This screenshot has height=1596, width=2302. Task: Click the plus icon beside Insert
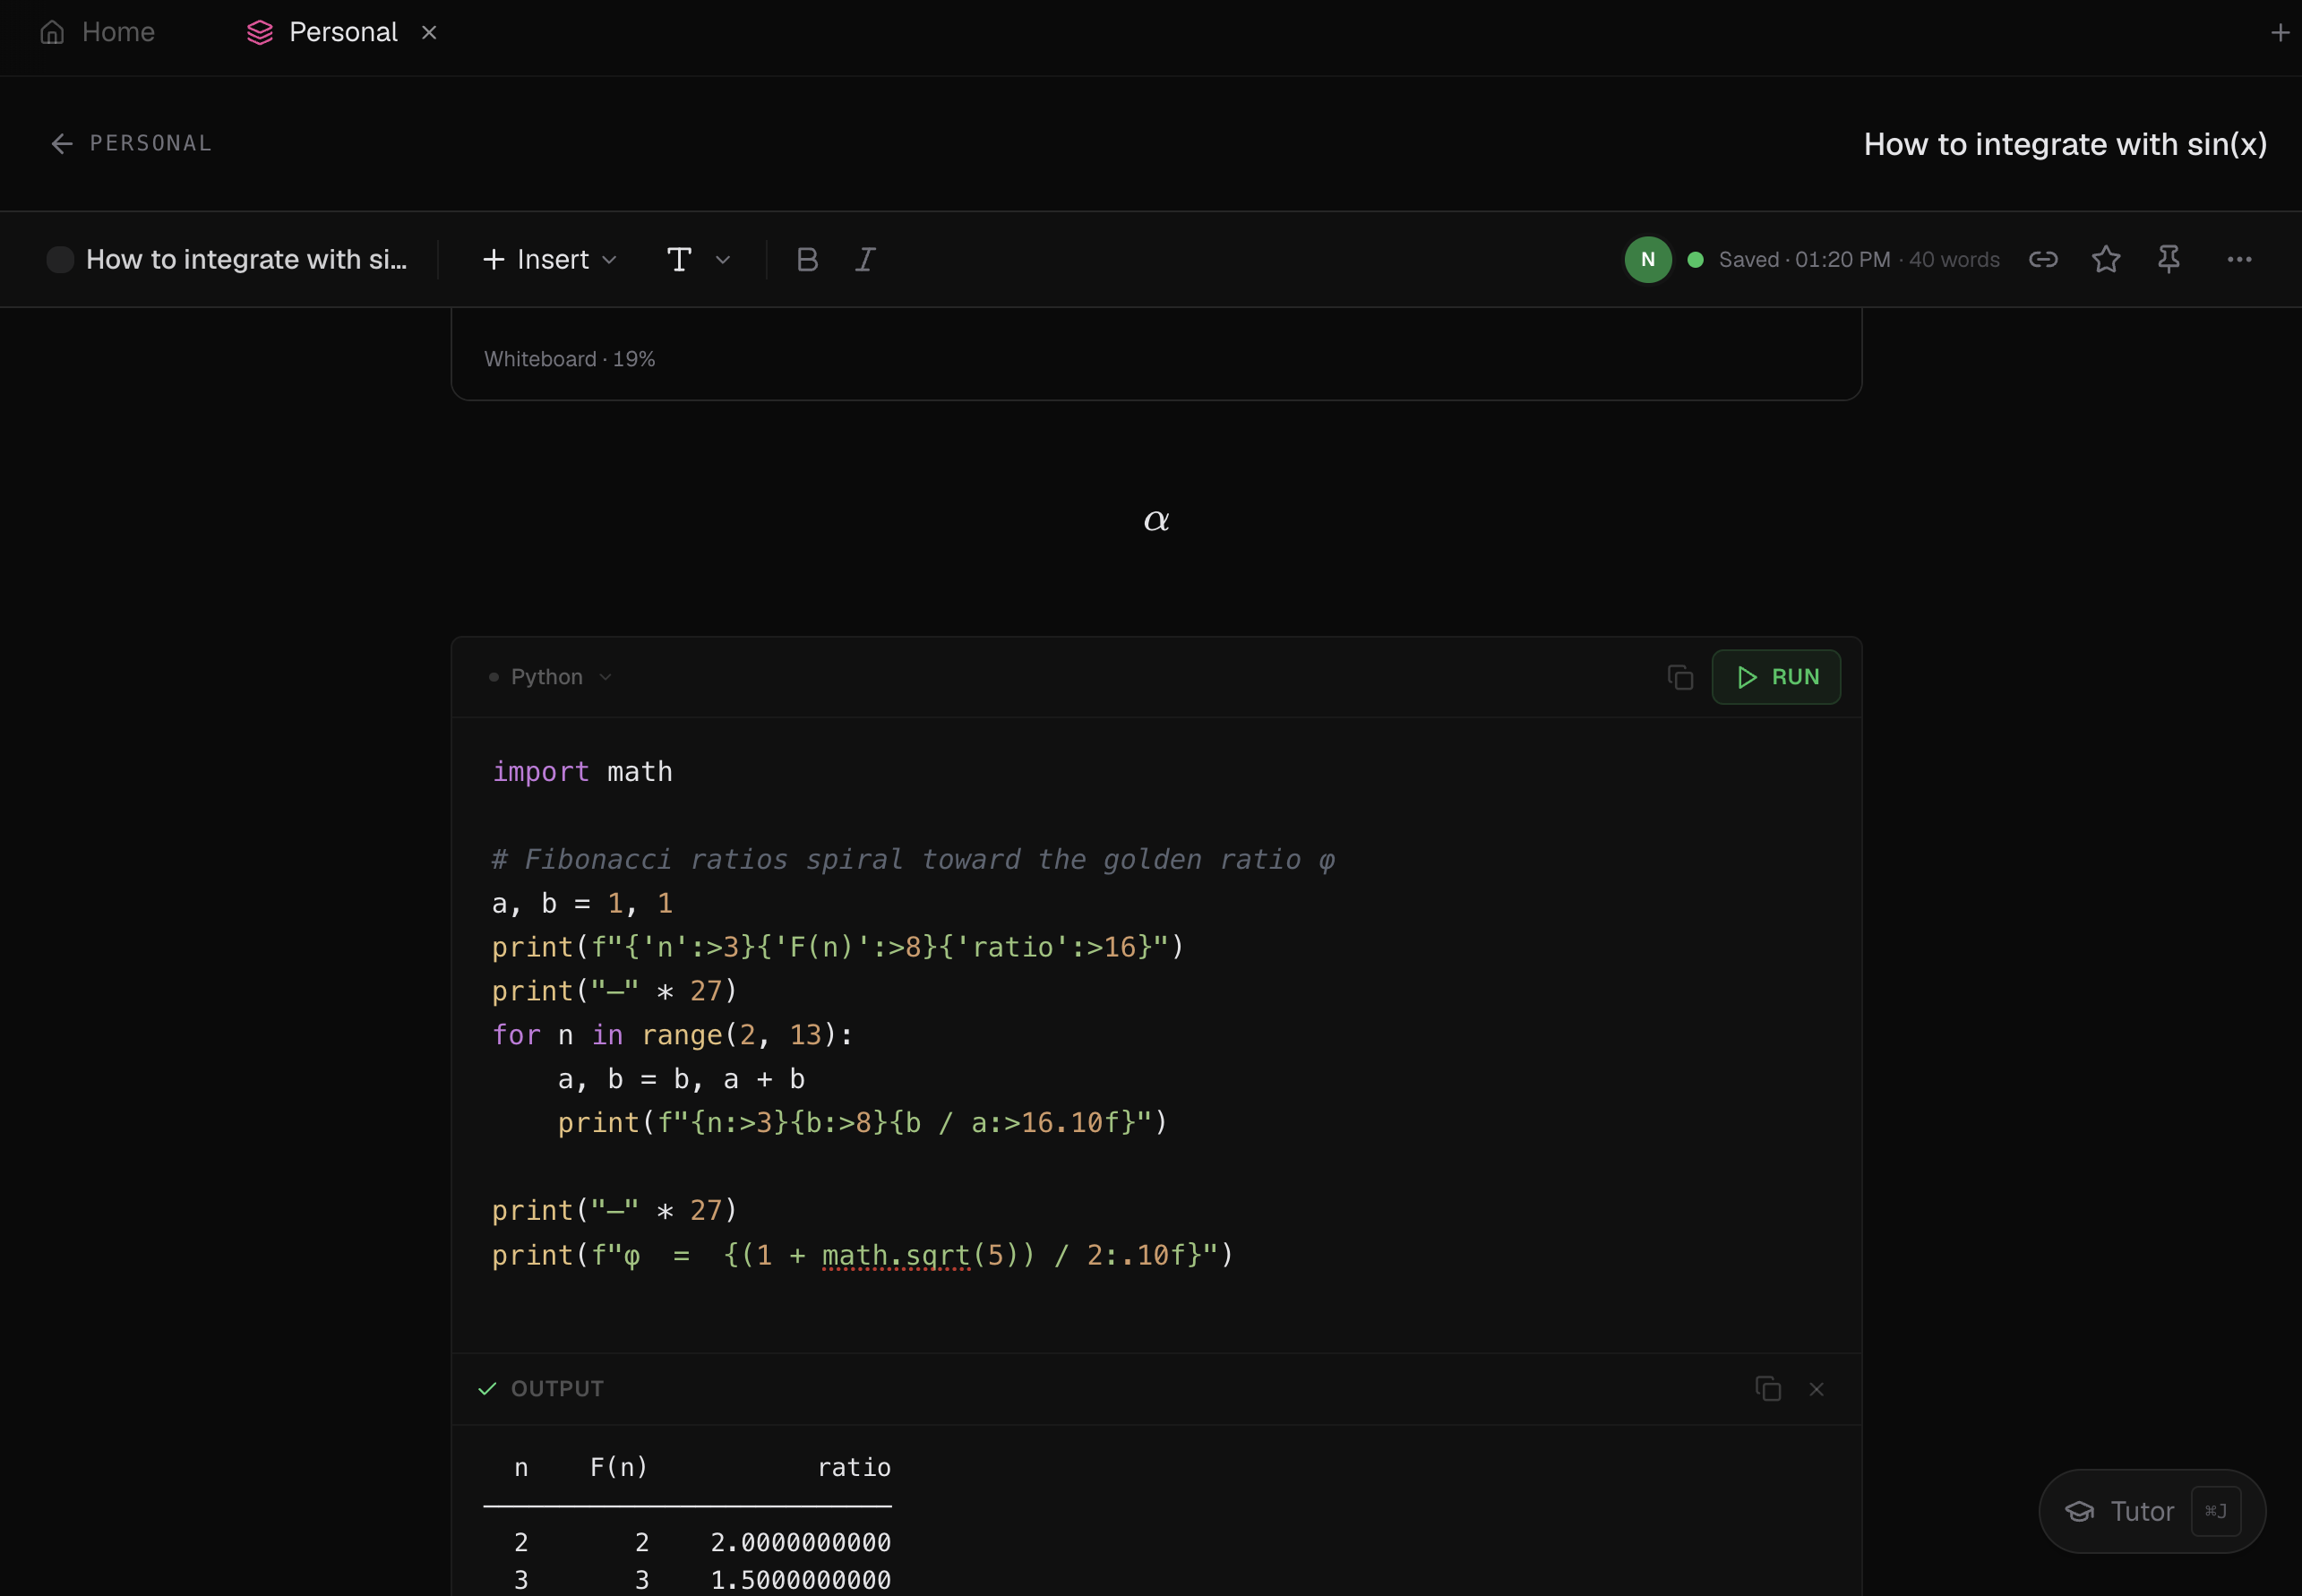coord(493,259)
